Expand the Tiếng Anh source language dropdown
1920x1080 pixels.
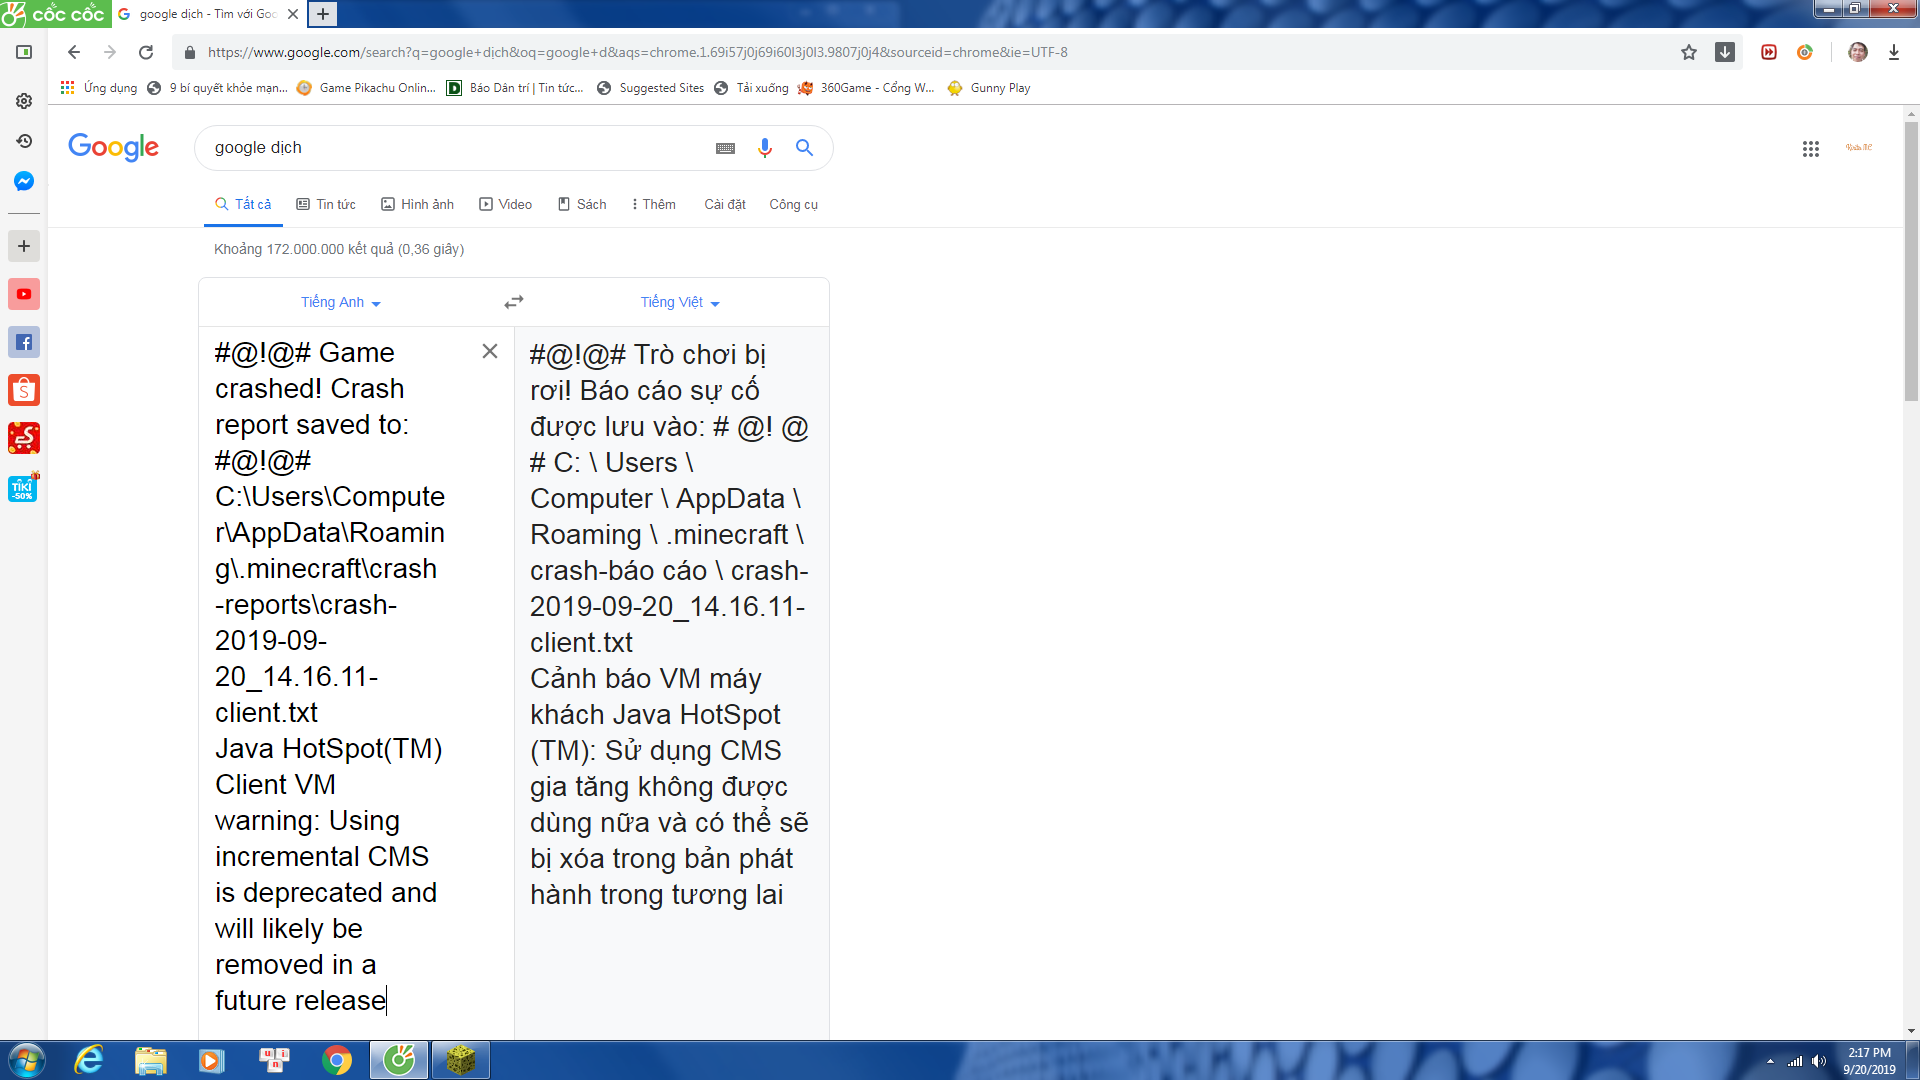pos(341,302)
